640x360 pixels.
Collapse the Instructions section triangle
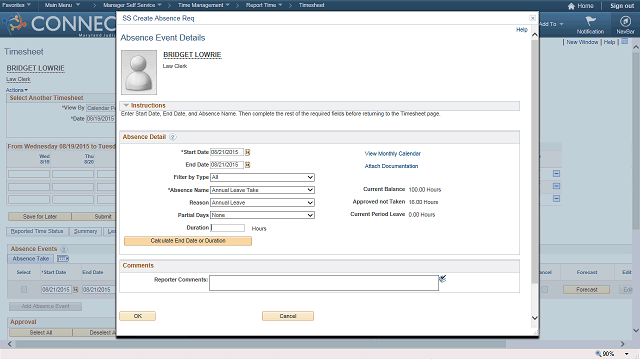126,105
